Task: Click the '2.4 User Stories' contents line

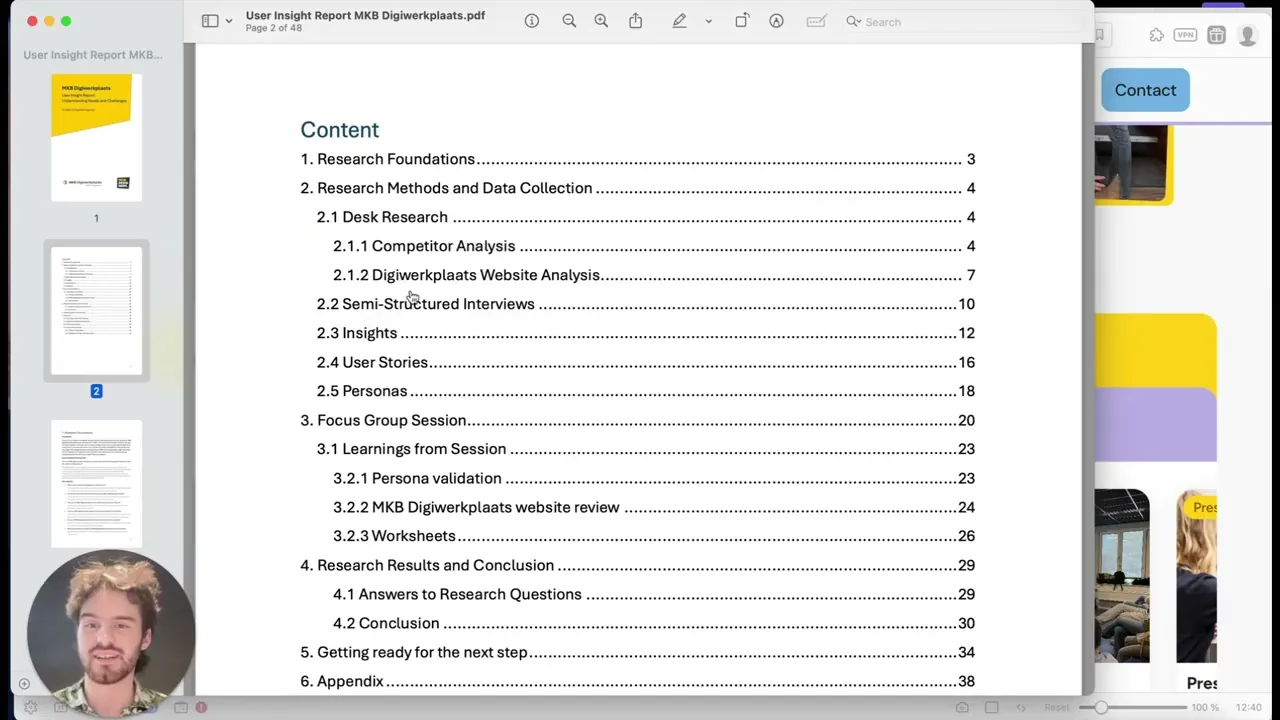Action: [645, 362]
